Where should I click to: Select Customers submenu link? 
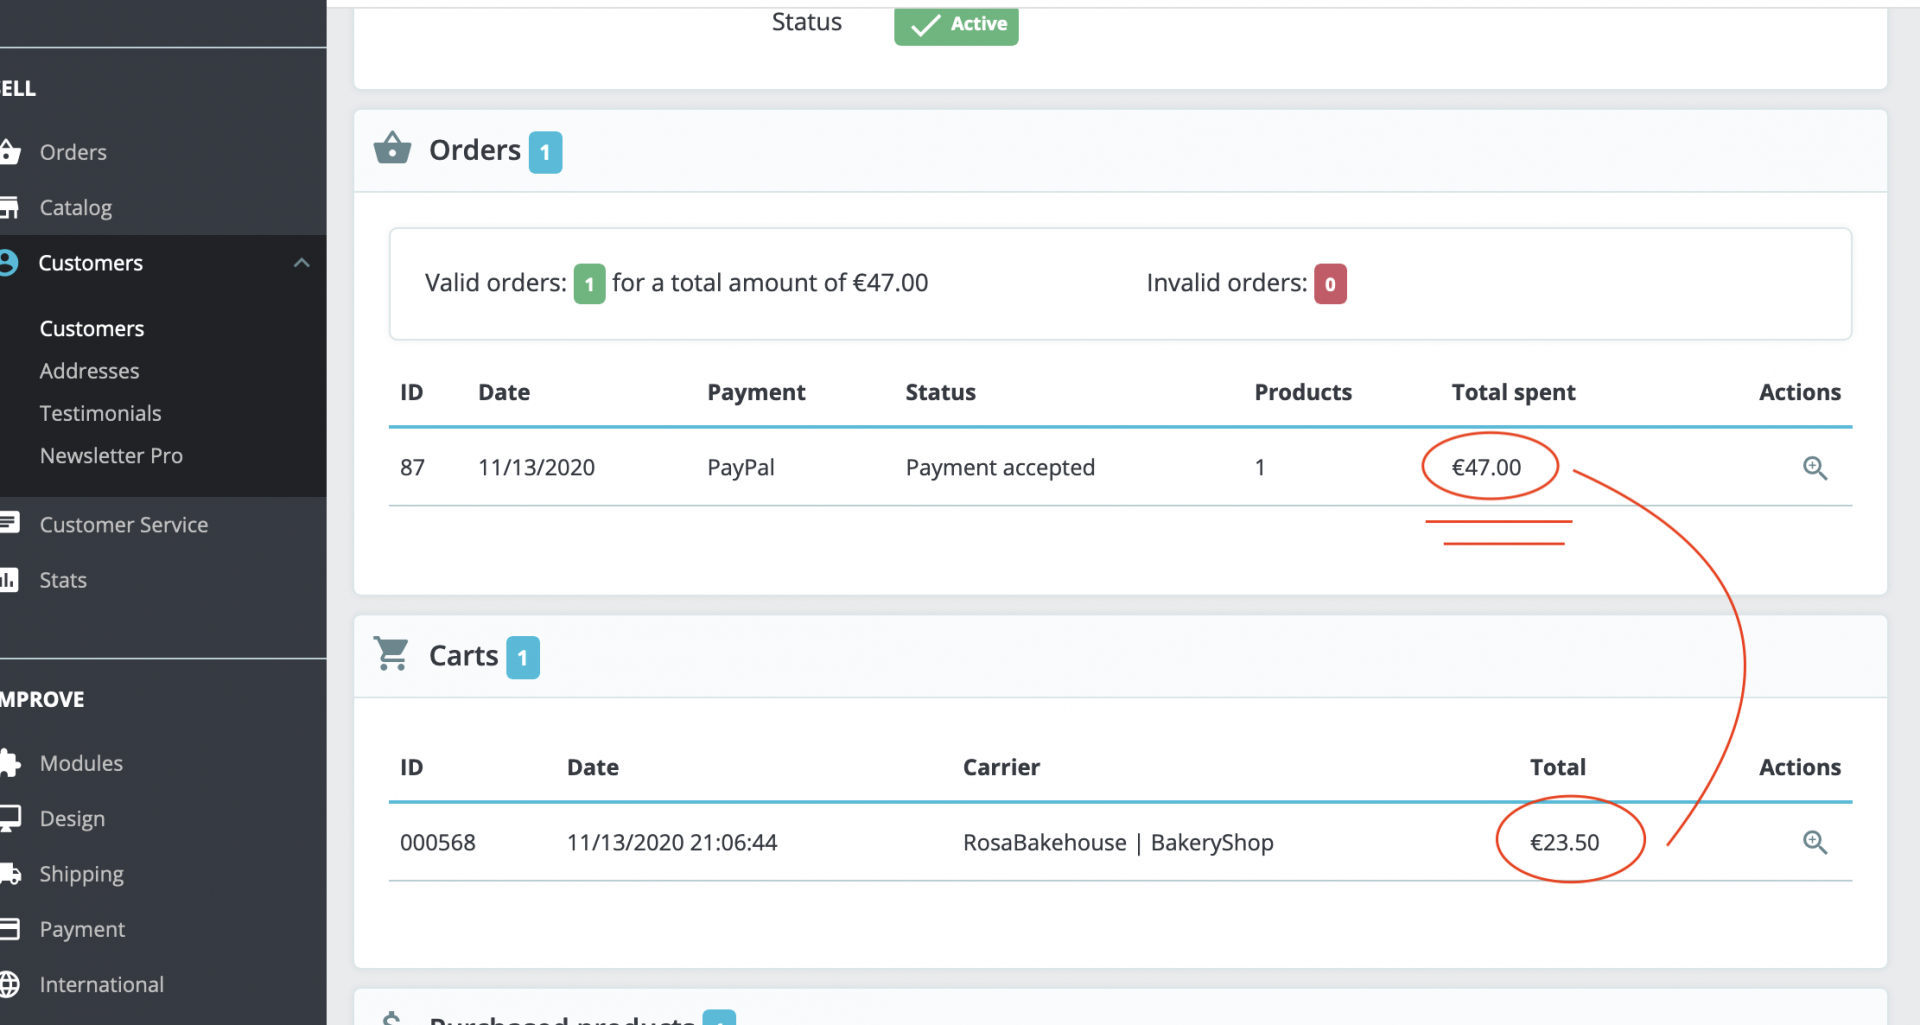[x=92, y=329]
